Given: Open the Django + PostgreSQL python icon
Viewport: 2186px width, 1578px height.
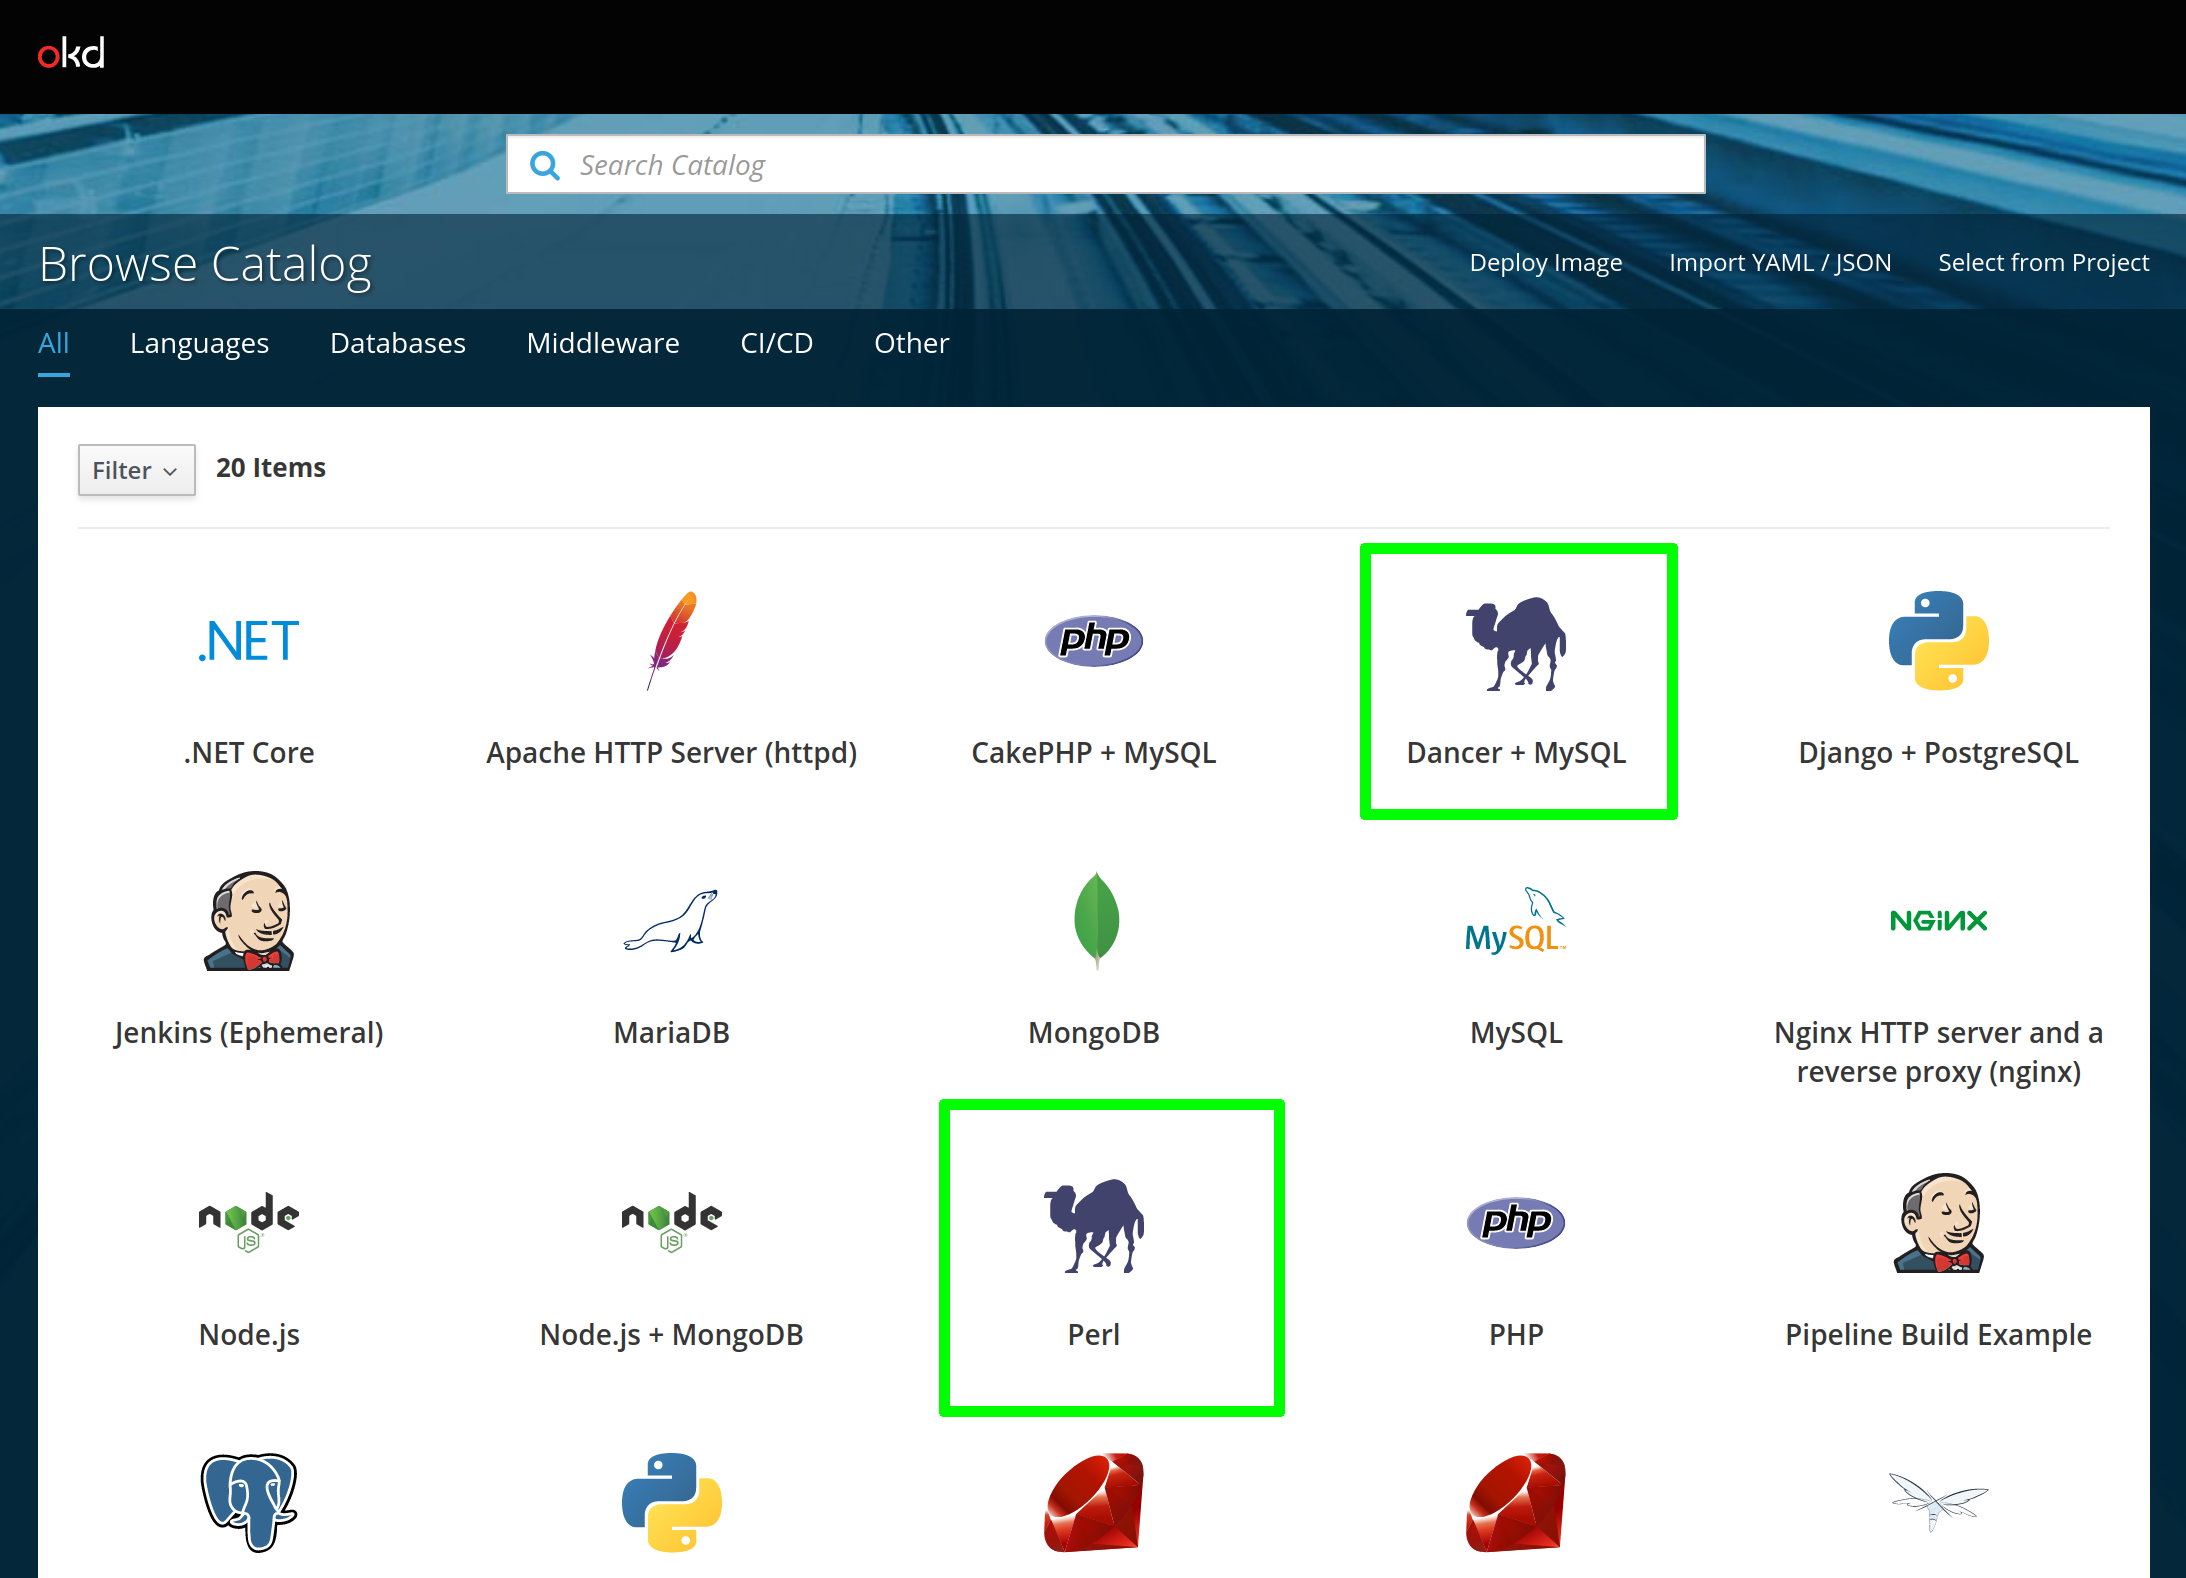Looking at the screenshot, I should (x=1938, y=640).
